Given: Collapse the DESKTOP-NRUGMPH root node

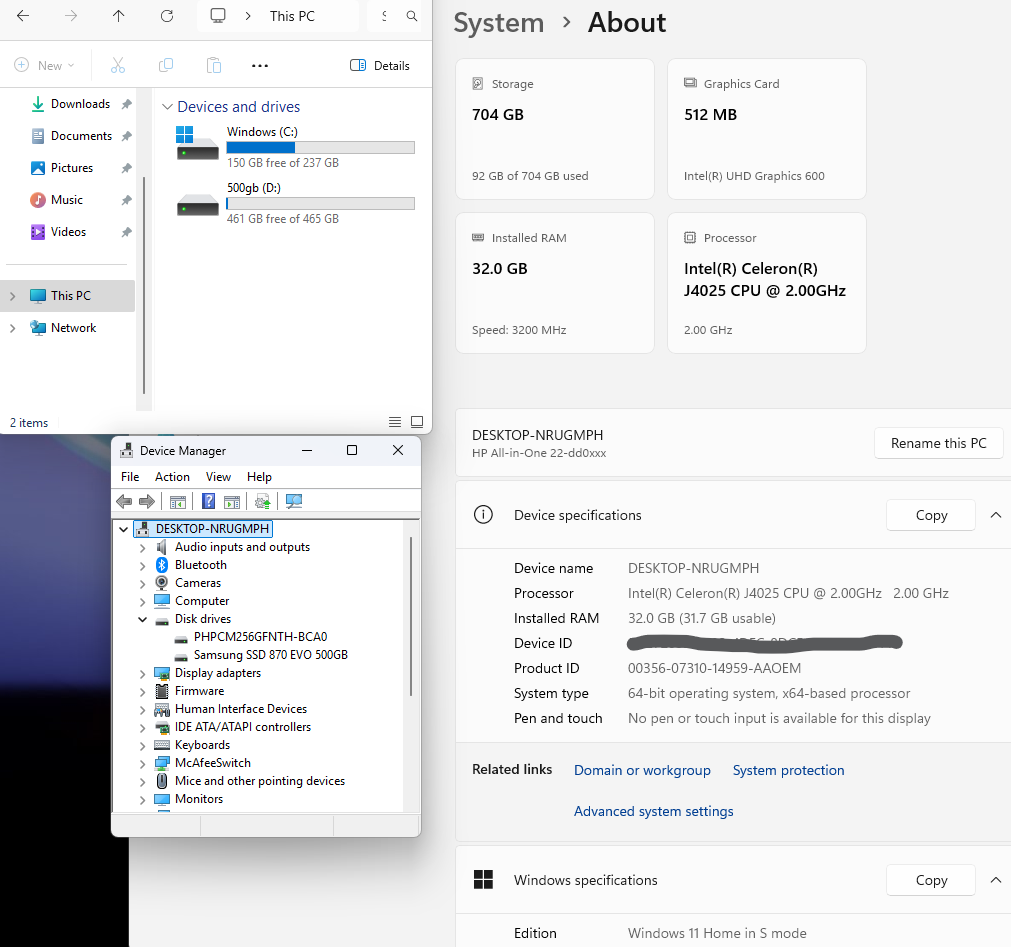Looking at the screenshot, I should (123, 529).
